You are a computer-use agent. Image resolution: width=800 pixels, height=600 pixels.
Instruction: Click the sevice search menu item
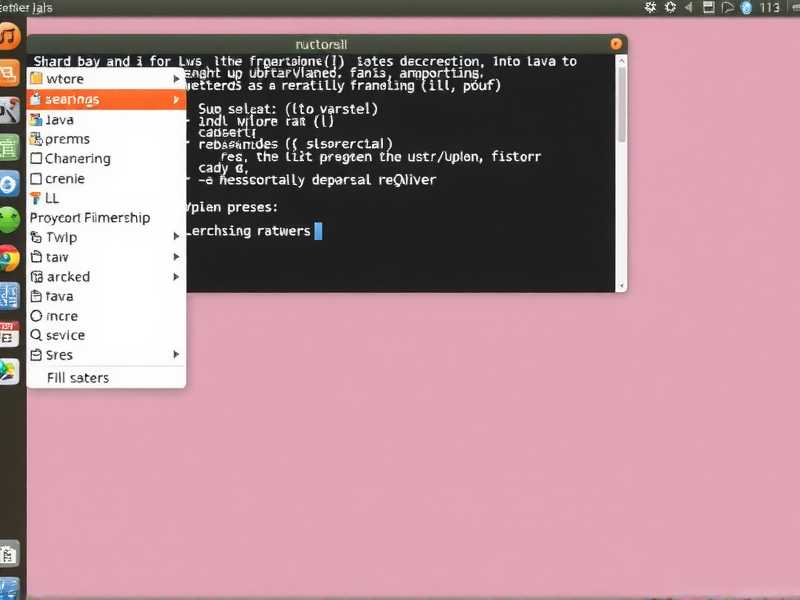point(65,336)
